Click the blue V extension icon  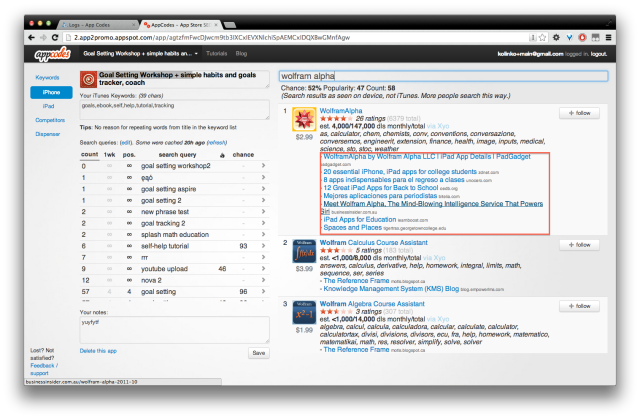click(569, 38)
